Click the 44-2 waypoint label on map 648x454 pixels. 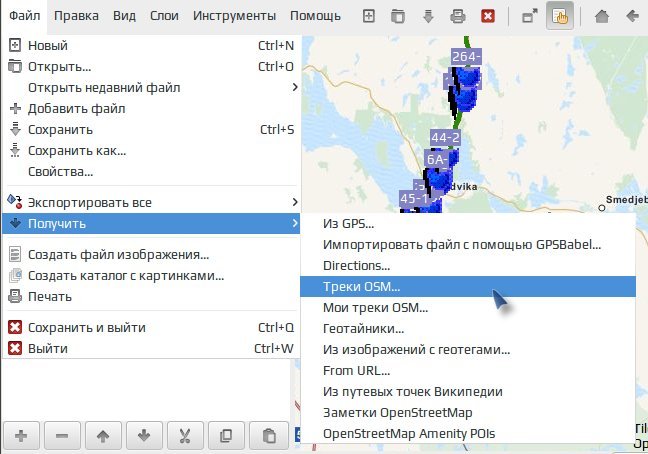445,137
